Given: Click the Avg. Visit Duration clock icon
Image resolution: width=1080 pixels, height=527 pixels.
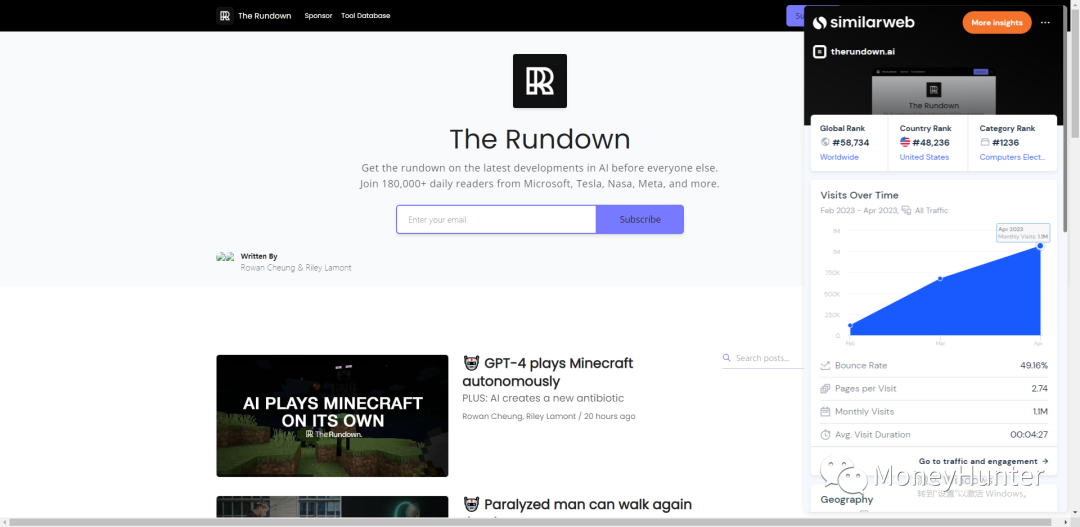Looking at the screenshot, I should click(x=825, y=435).
